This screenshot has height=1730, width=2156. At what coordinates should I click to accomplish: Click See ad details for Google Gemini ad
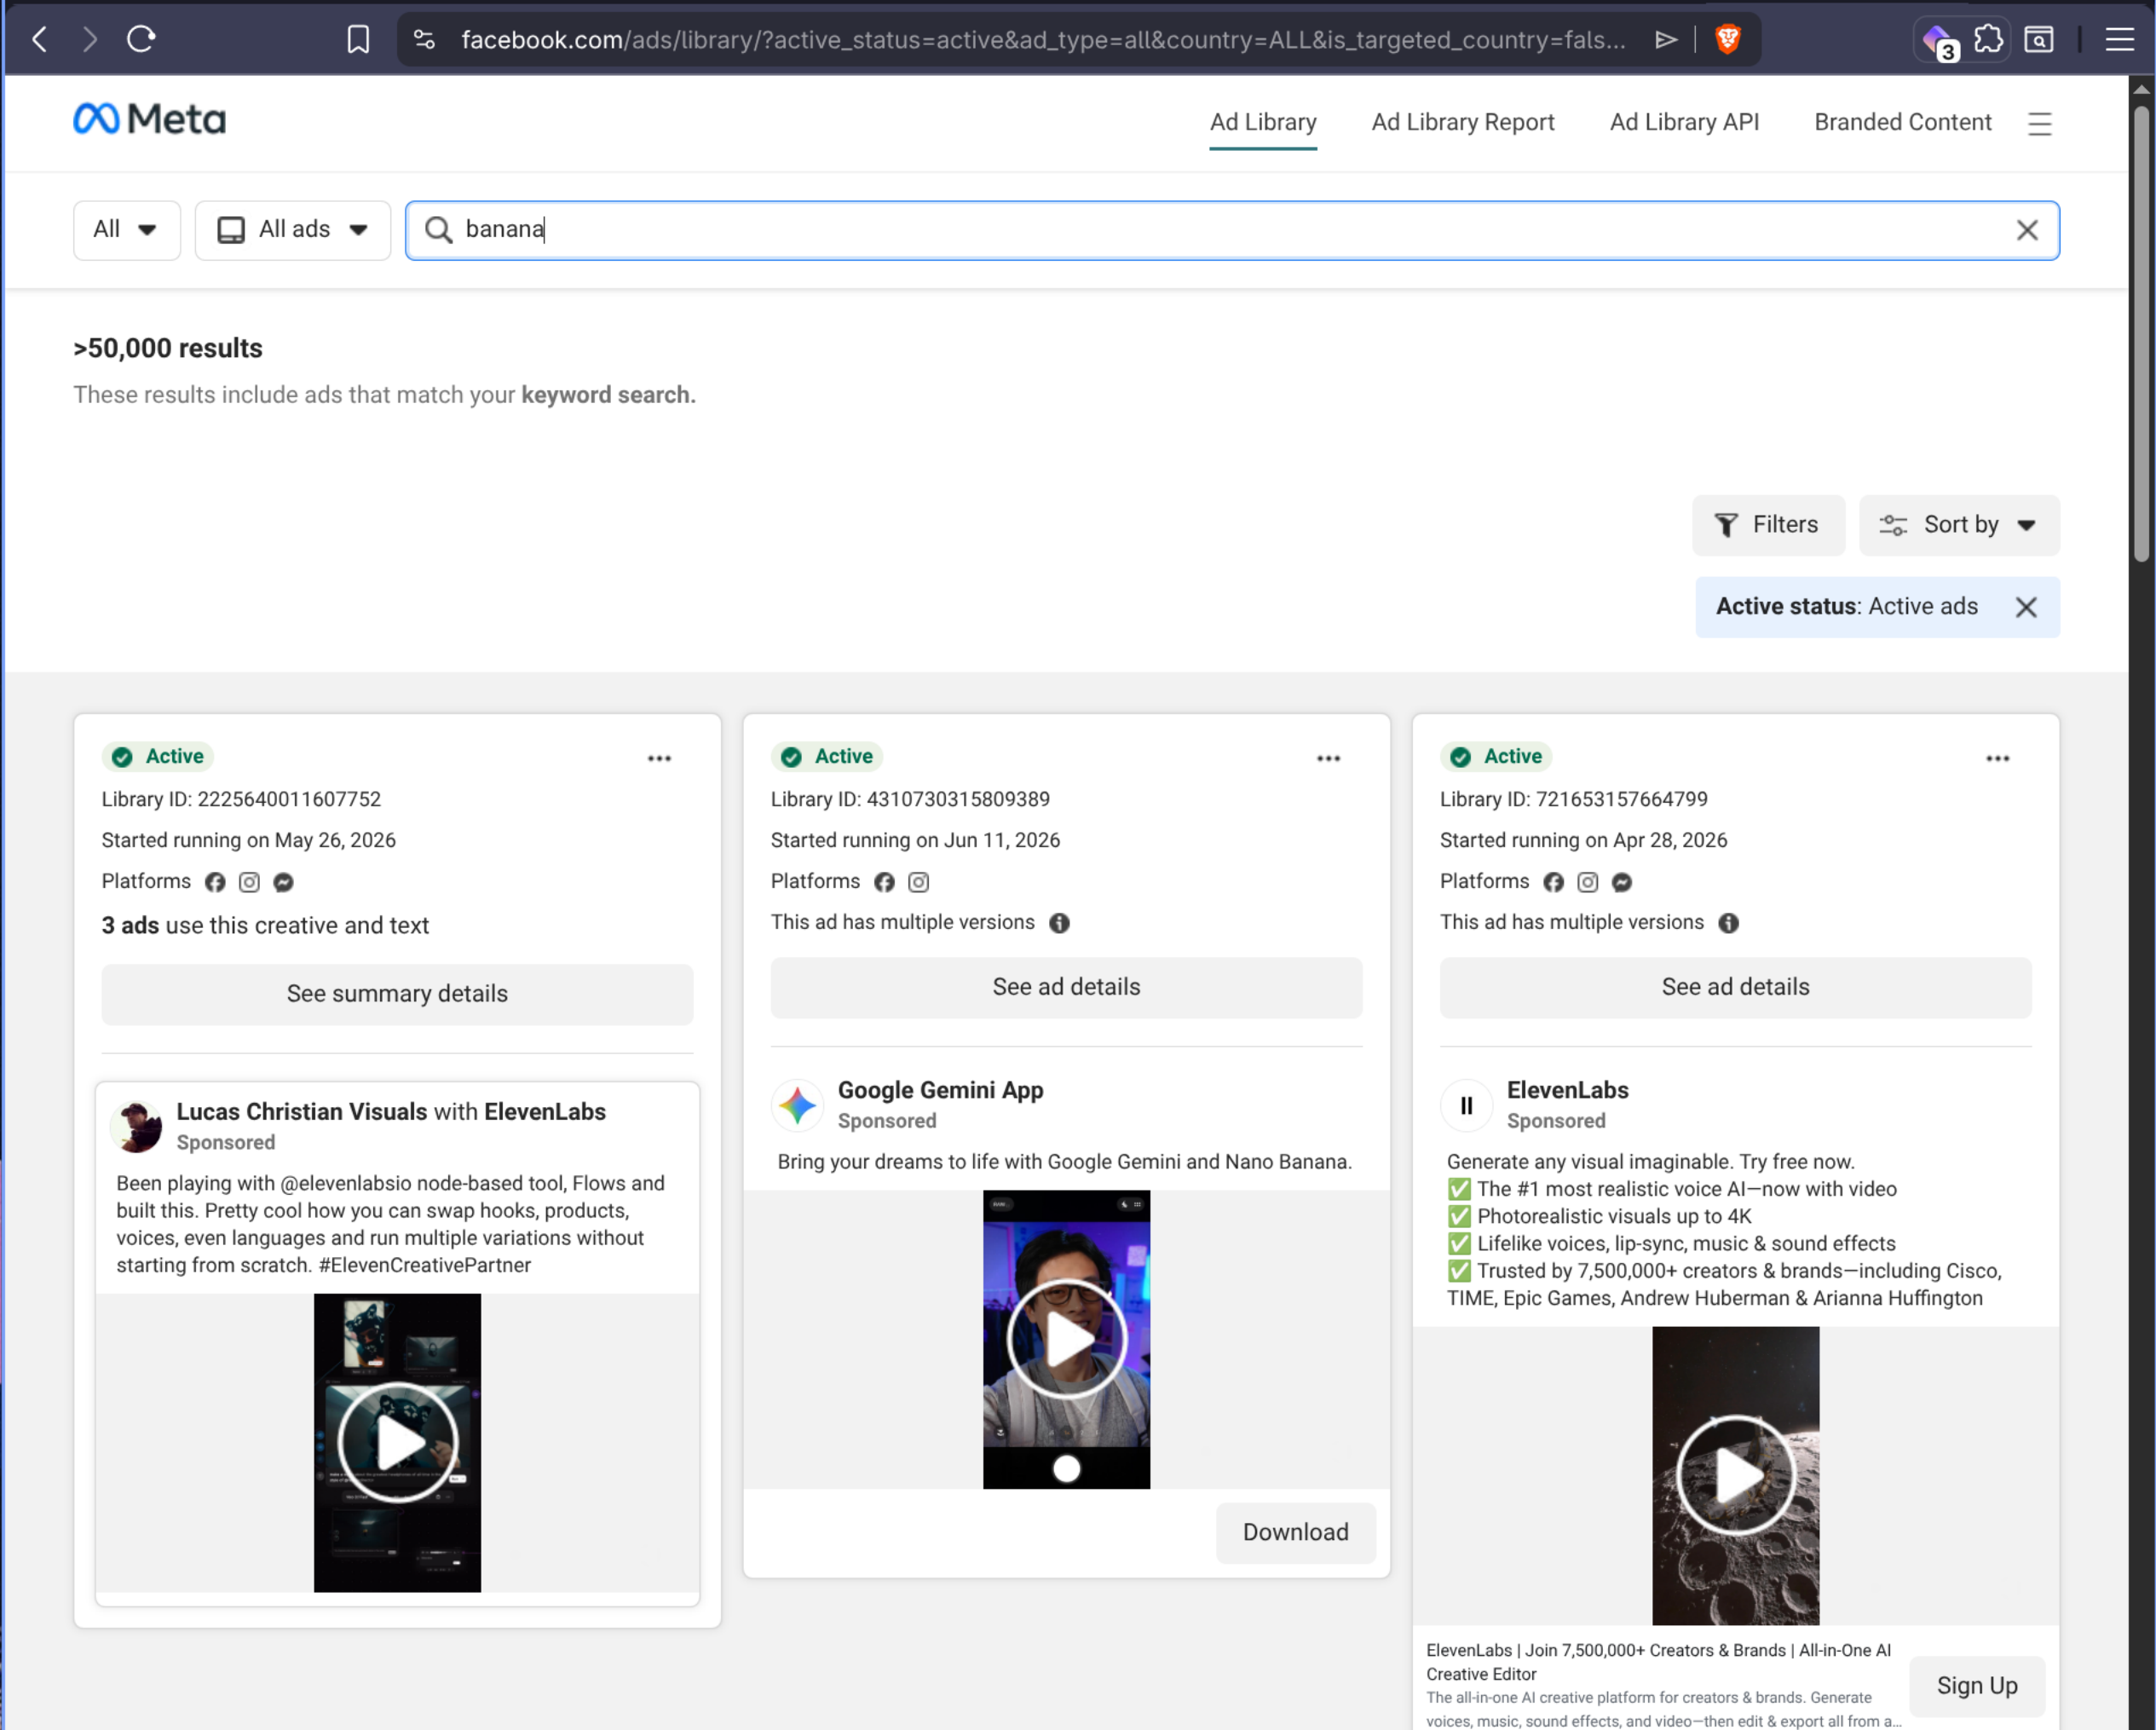[x=1066, y=987]
